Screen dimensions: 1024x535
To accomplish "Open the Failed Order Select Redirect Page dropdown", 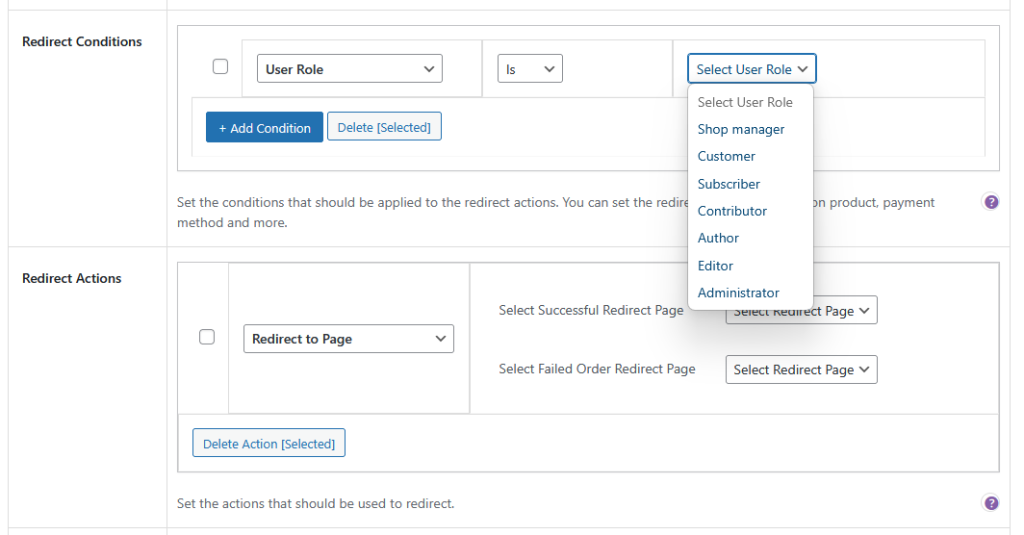I will (801, 370).
